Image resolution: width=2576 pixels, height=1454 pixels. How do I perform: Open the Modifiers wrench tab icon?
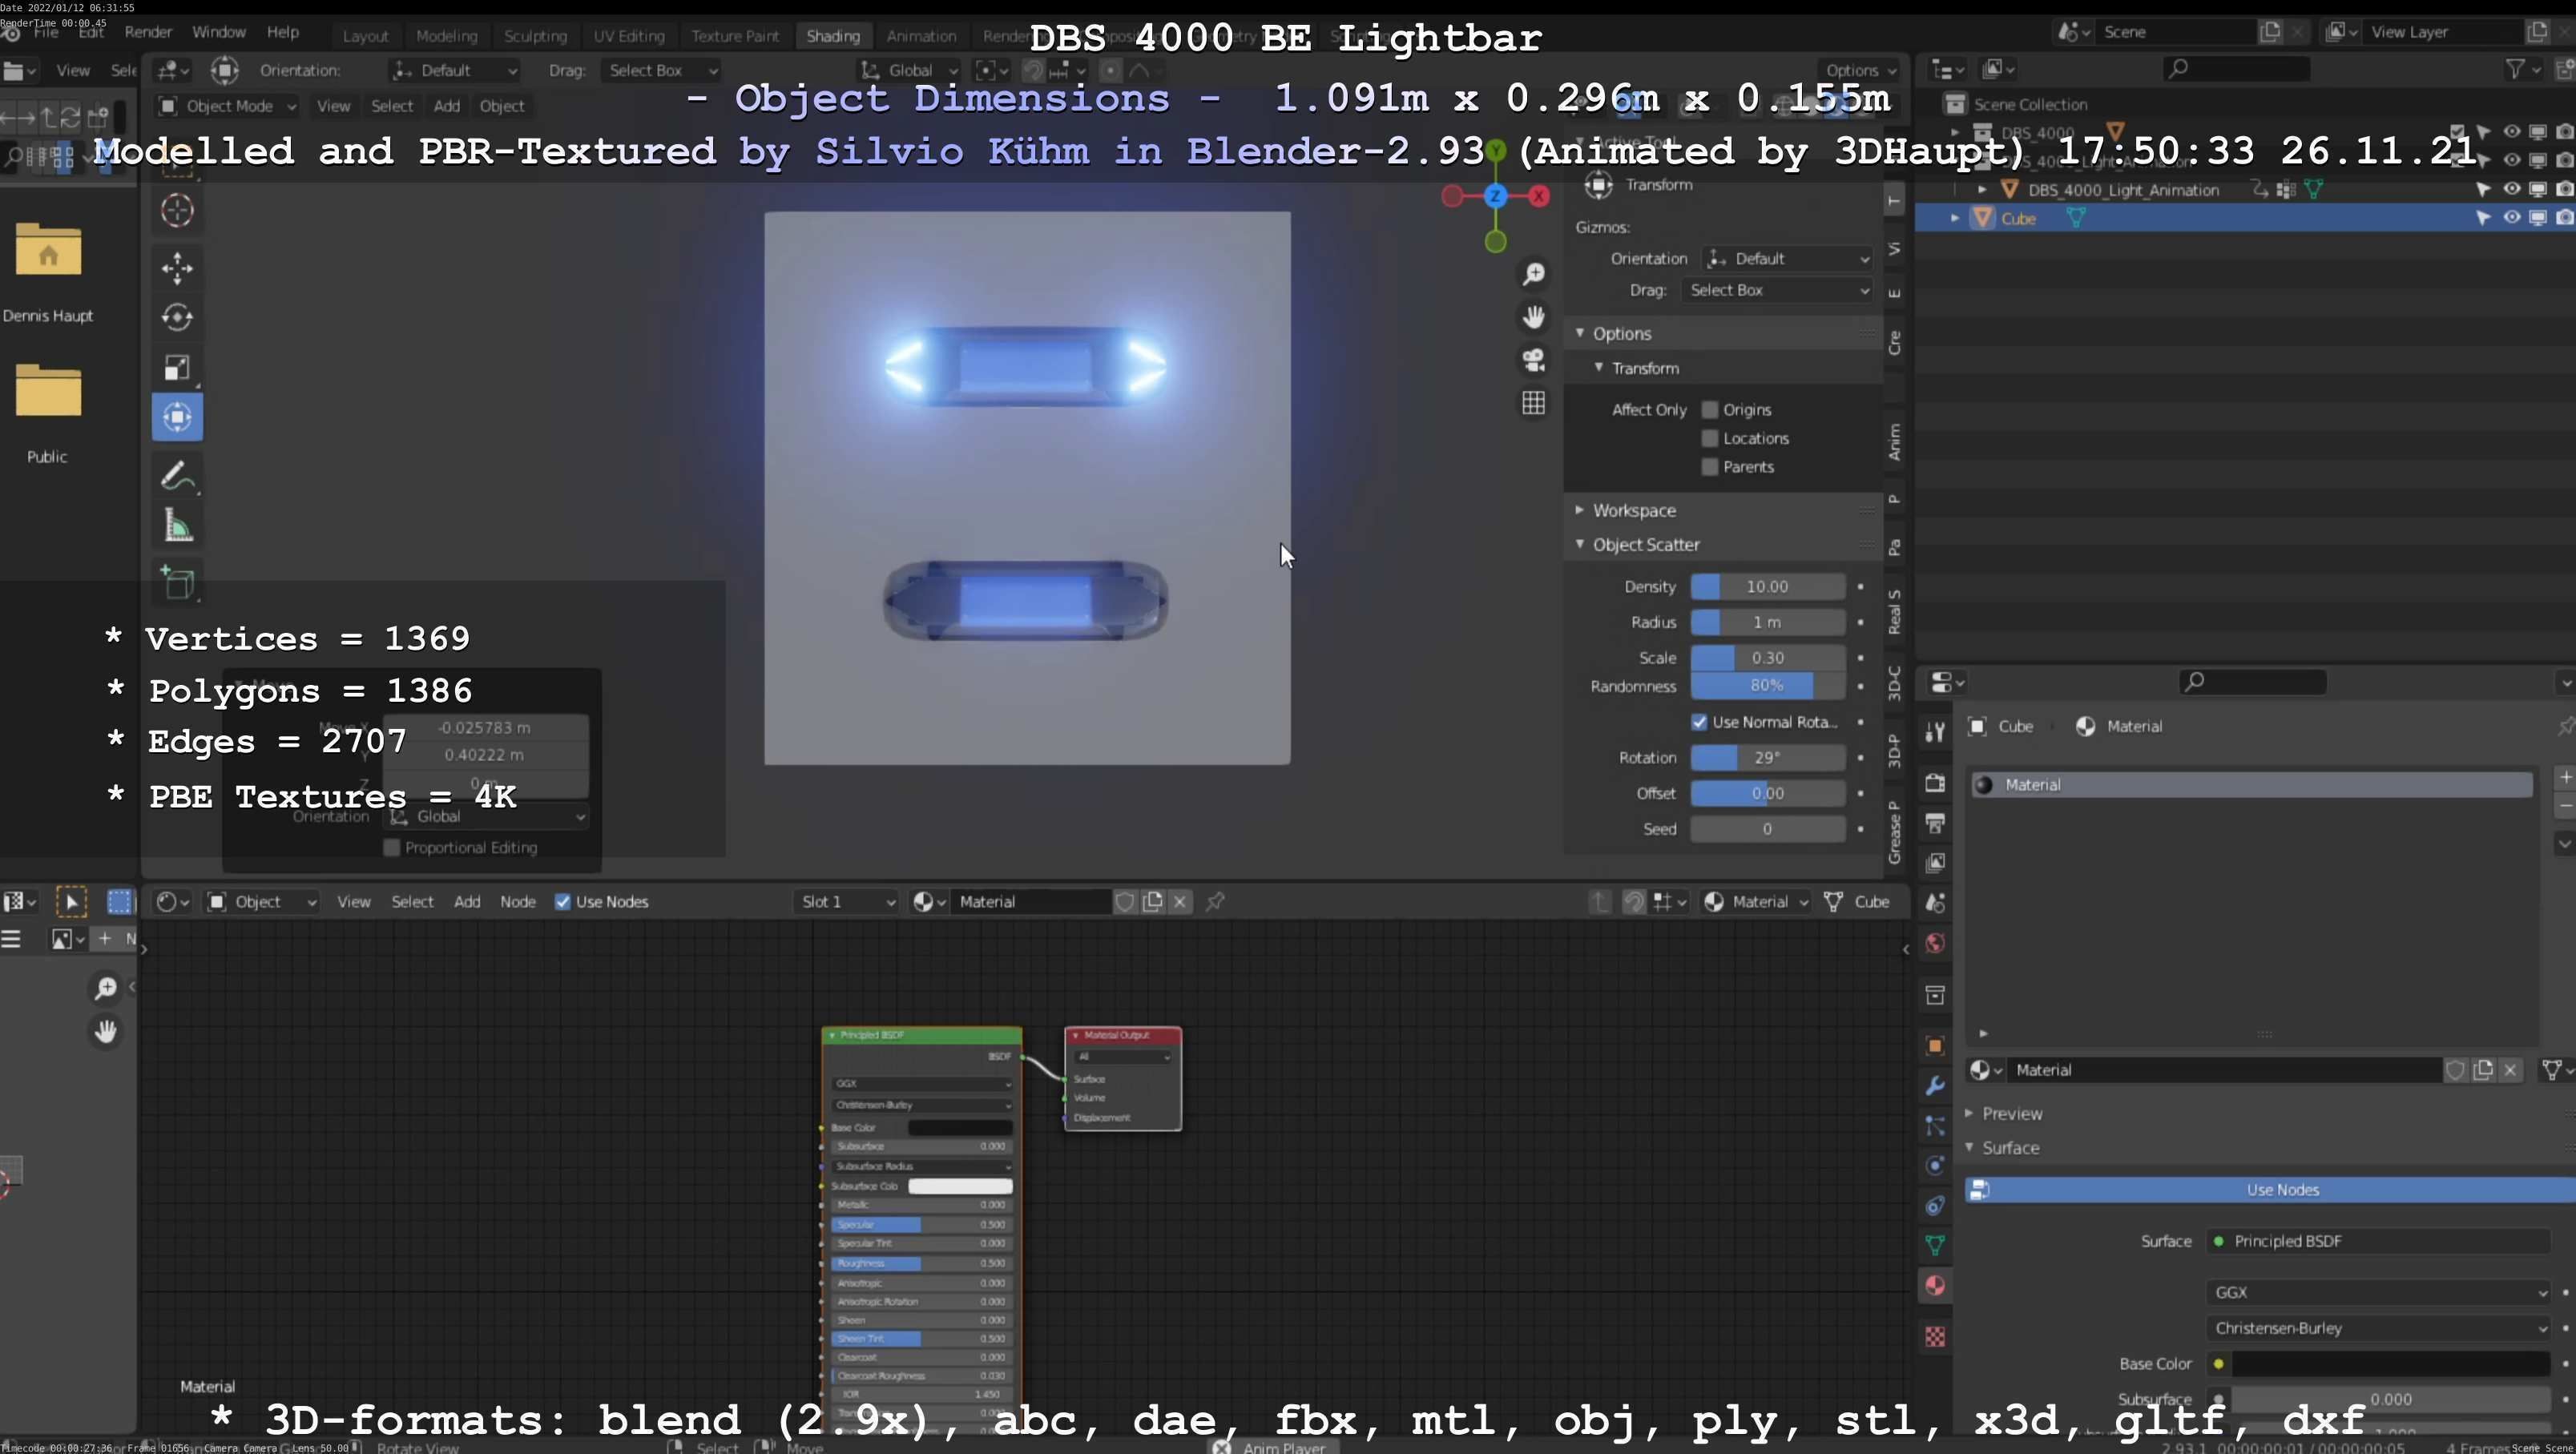tap(1935, 1085)
